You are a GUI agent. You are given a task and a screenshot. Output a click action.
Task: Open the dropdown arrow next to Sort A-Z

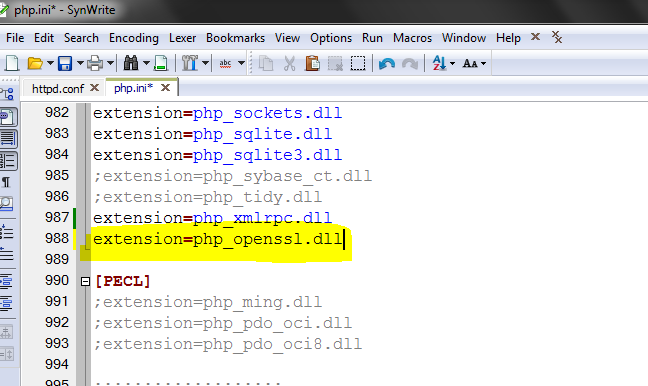click(452, 64)
